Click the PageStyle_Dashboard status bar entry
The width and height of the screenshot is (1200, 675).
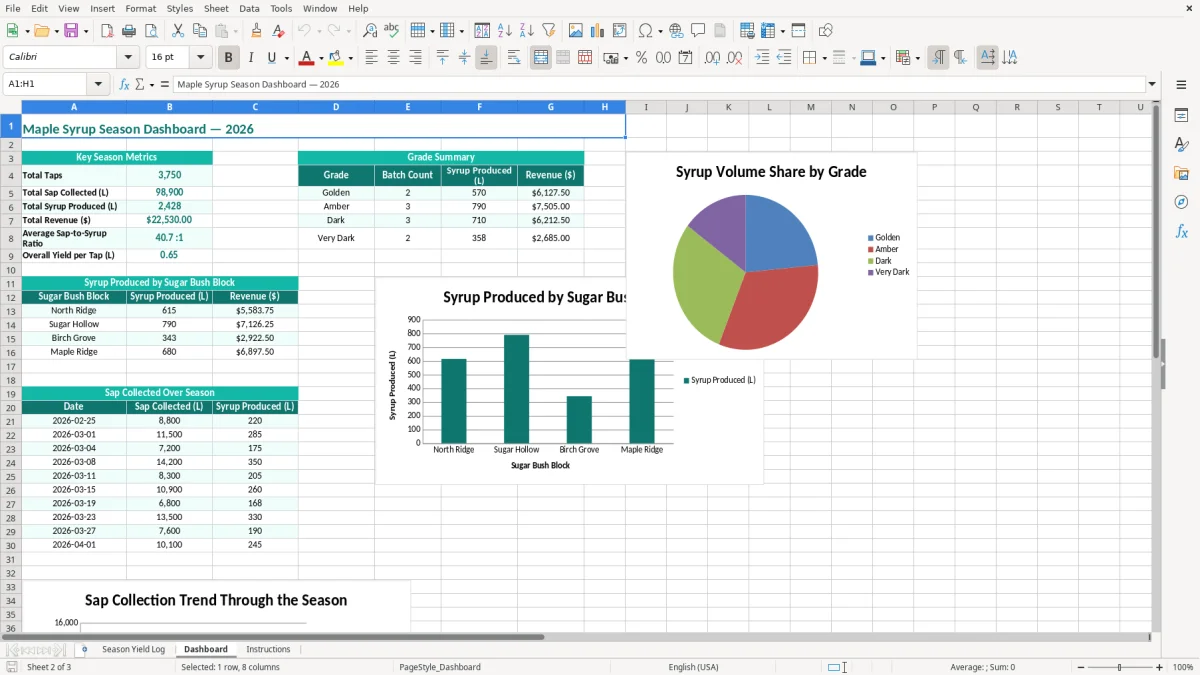point(439,667)
